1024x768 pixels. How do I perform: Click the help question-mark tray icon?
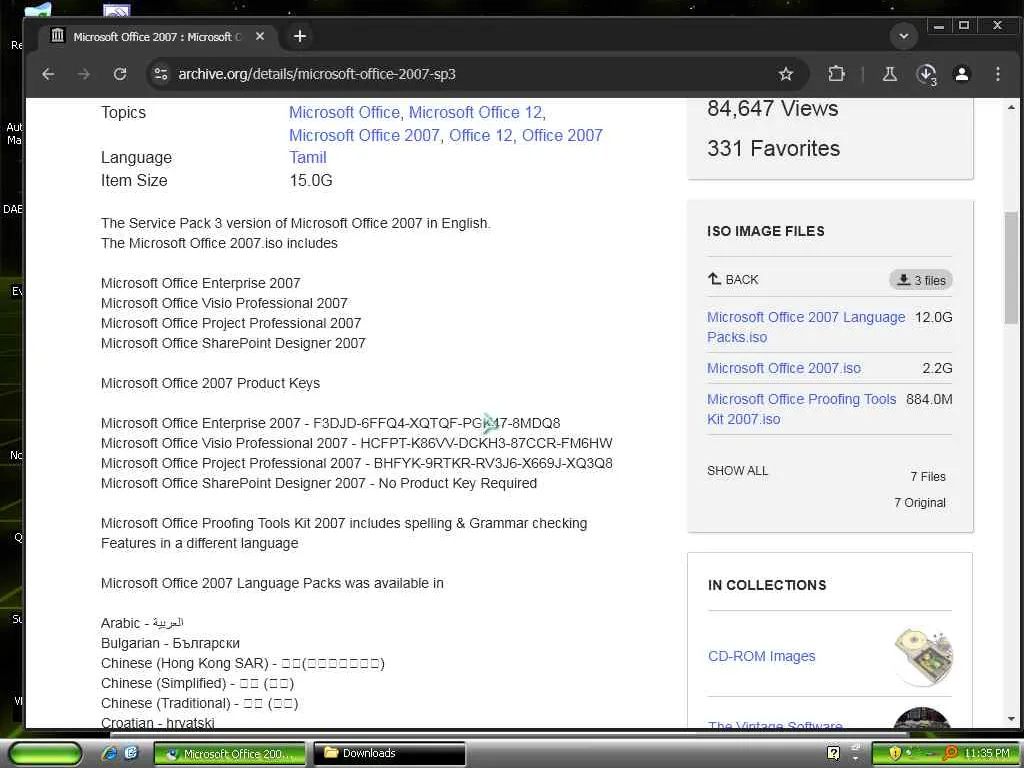tap(833, 753)
